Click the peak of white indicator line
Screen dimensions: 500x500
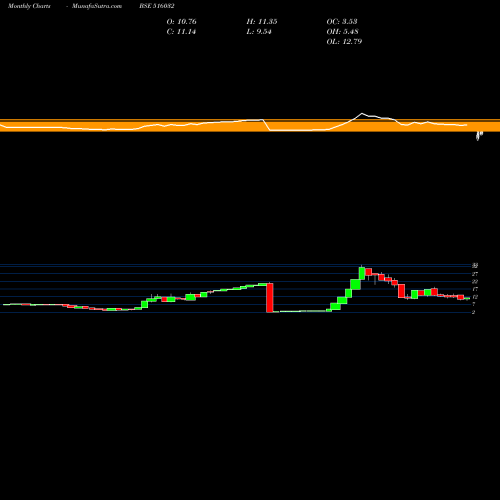362,114
